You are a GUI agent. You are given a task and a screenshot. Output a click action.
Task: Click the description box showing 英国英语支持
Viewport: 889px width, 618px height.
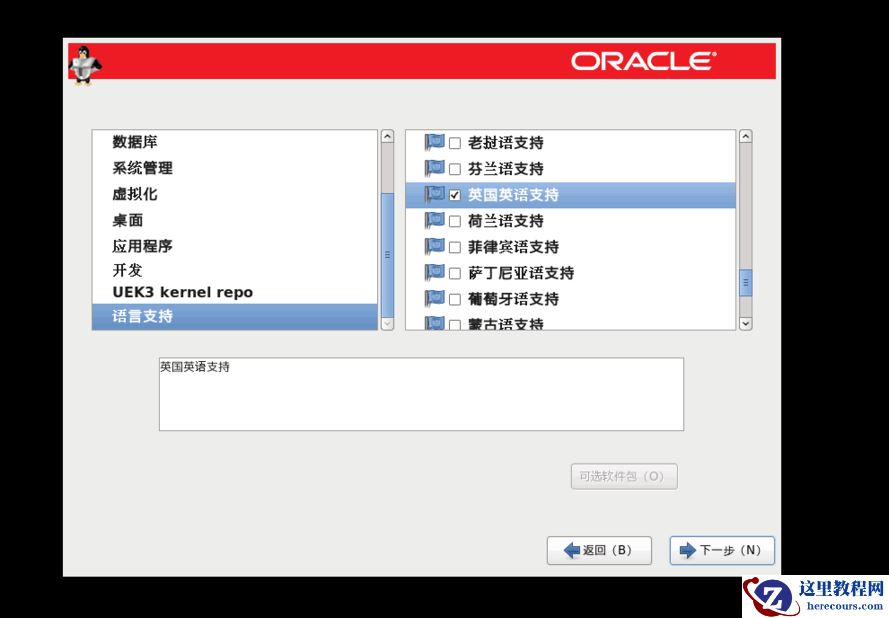[x=421, y=394]
